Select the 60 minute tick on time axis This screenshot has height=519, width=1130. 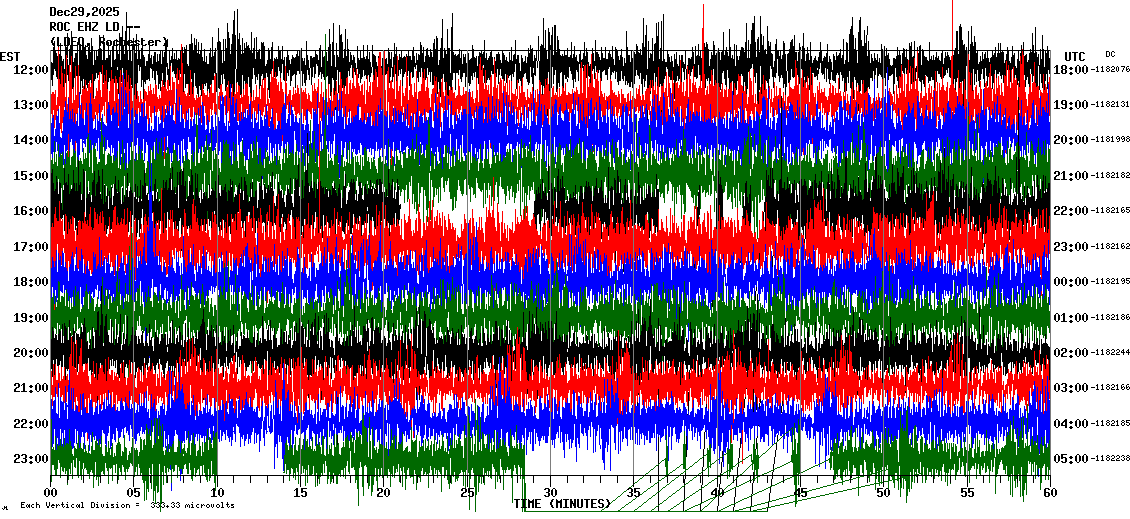(1049, 493)
